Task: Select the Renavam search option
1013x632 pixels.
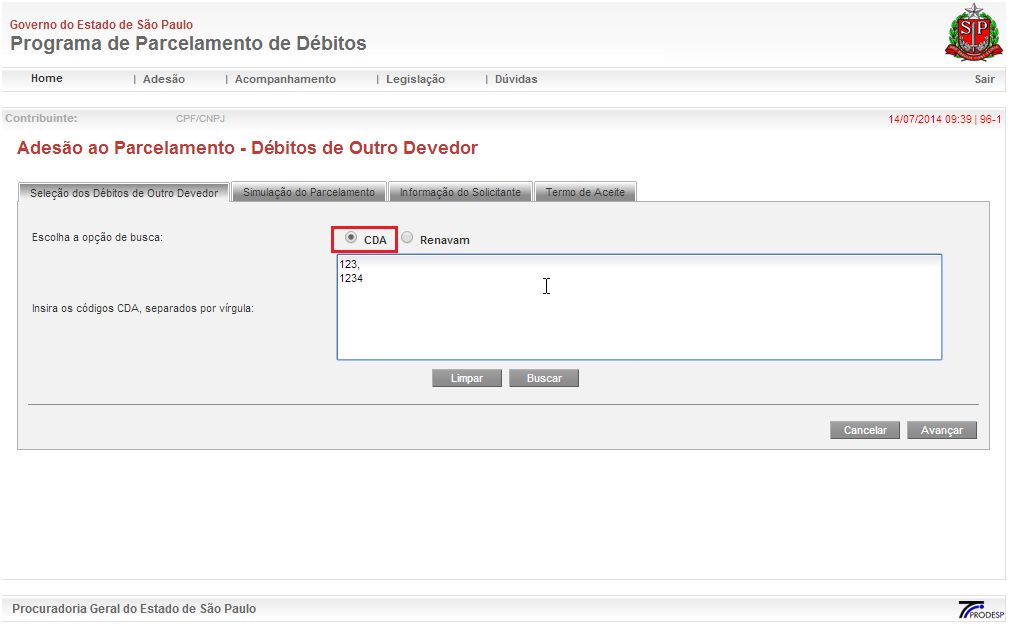Action: 407,238
